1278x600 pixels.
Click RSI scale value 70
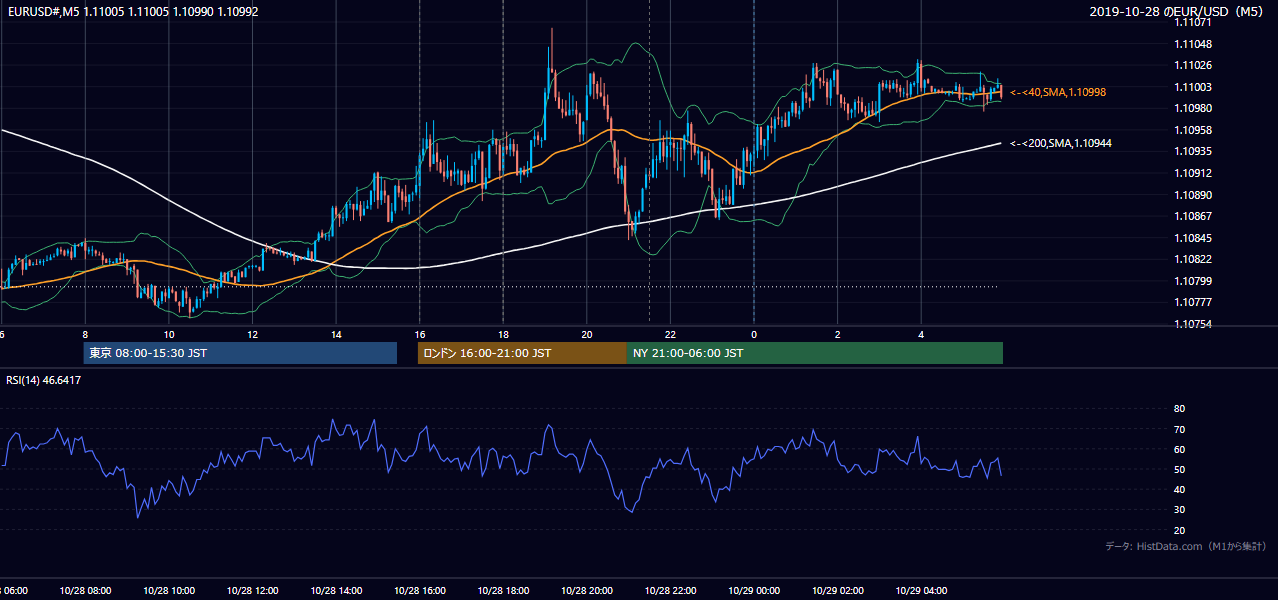click(1179, 429)
